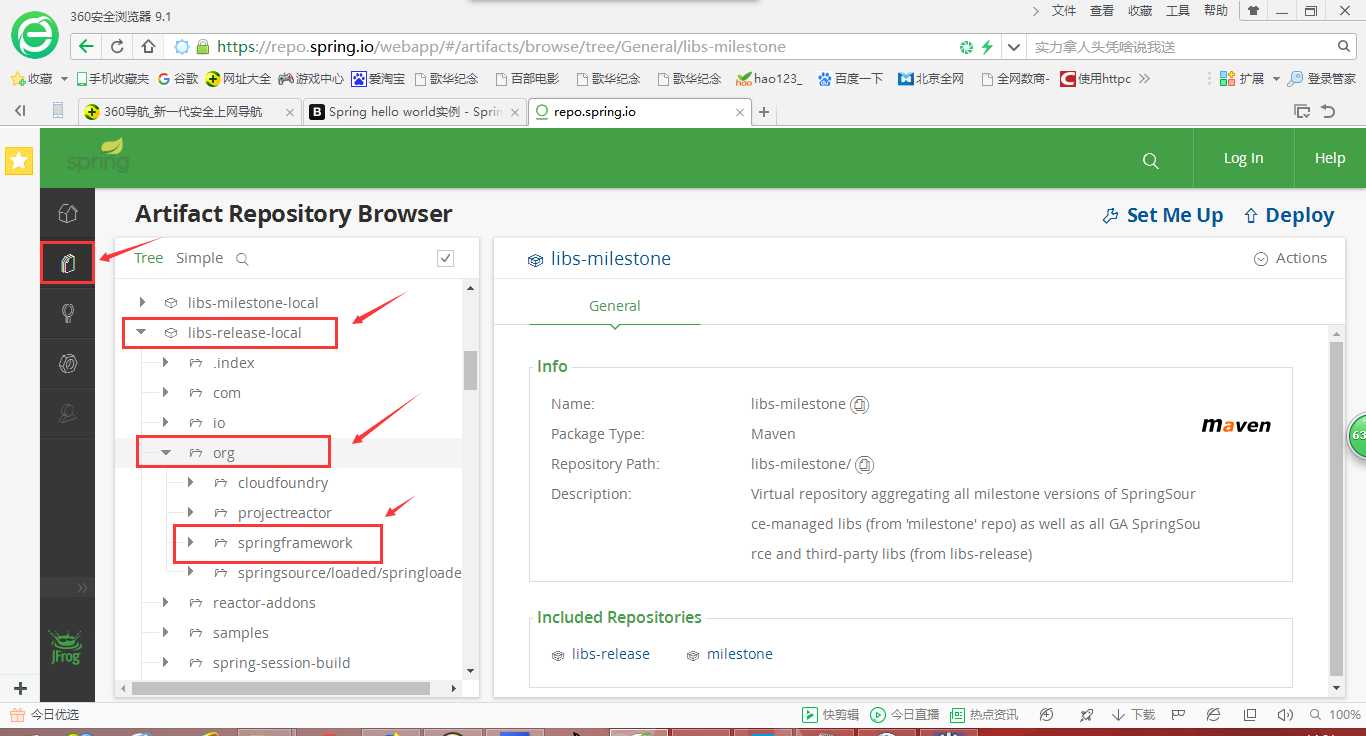This screenshot has height=736, width=1366.
Task: Select the Spring hello world browser tab
Action: [x=414, y=112]
